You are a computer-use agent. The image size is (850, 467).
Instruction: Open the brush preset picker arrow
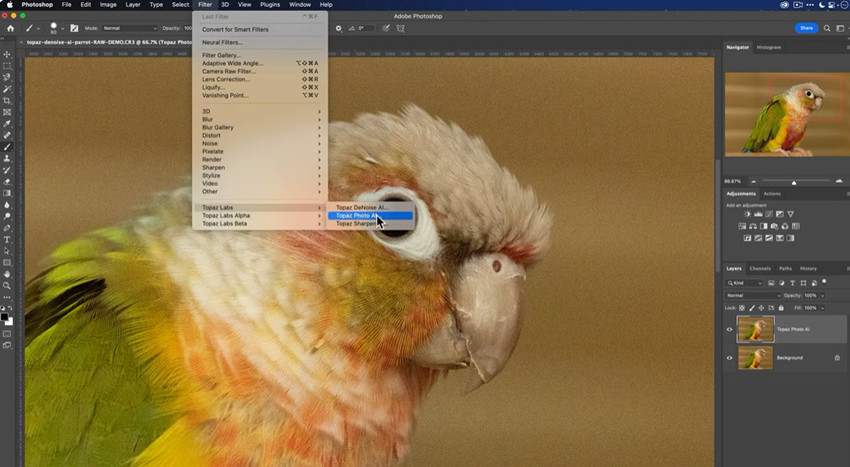[62, 28]
